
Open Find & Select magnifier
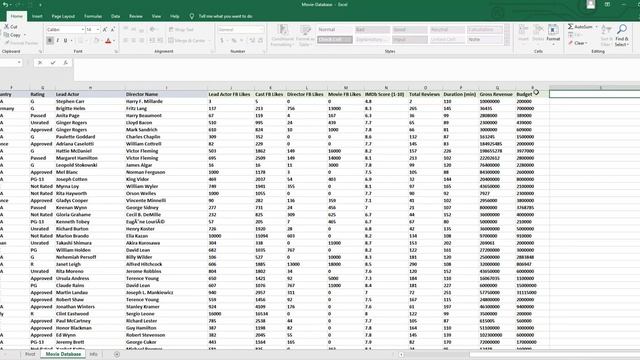(x=622, y=35)
